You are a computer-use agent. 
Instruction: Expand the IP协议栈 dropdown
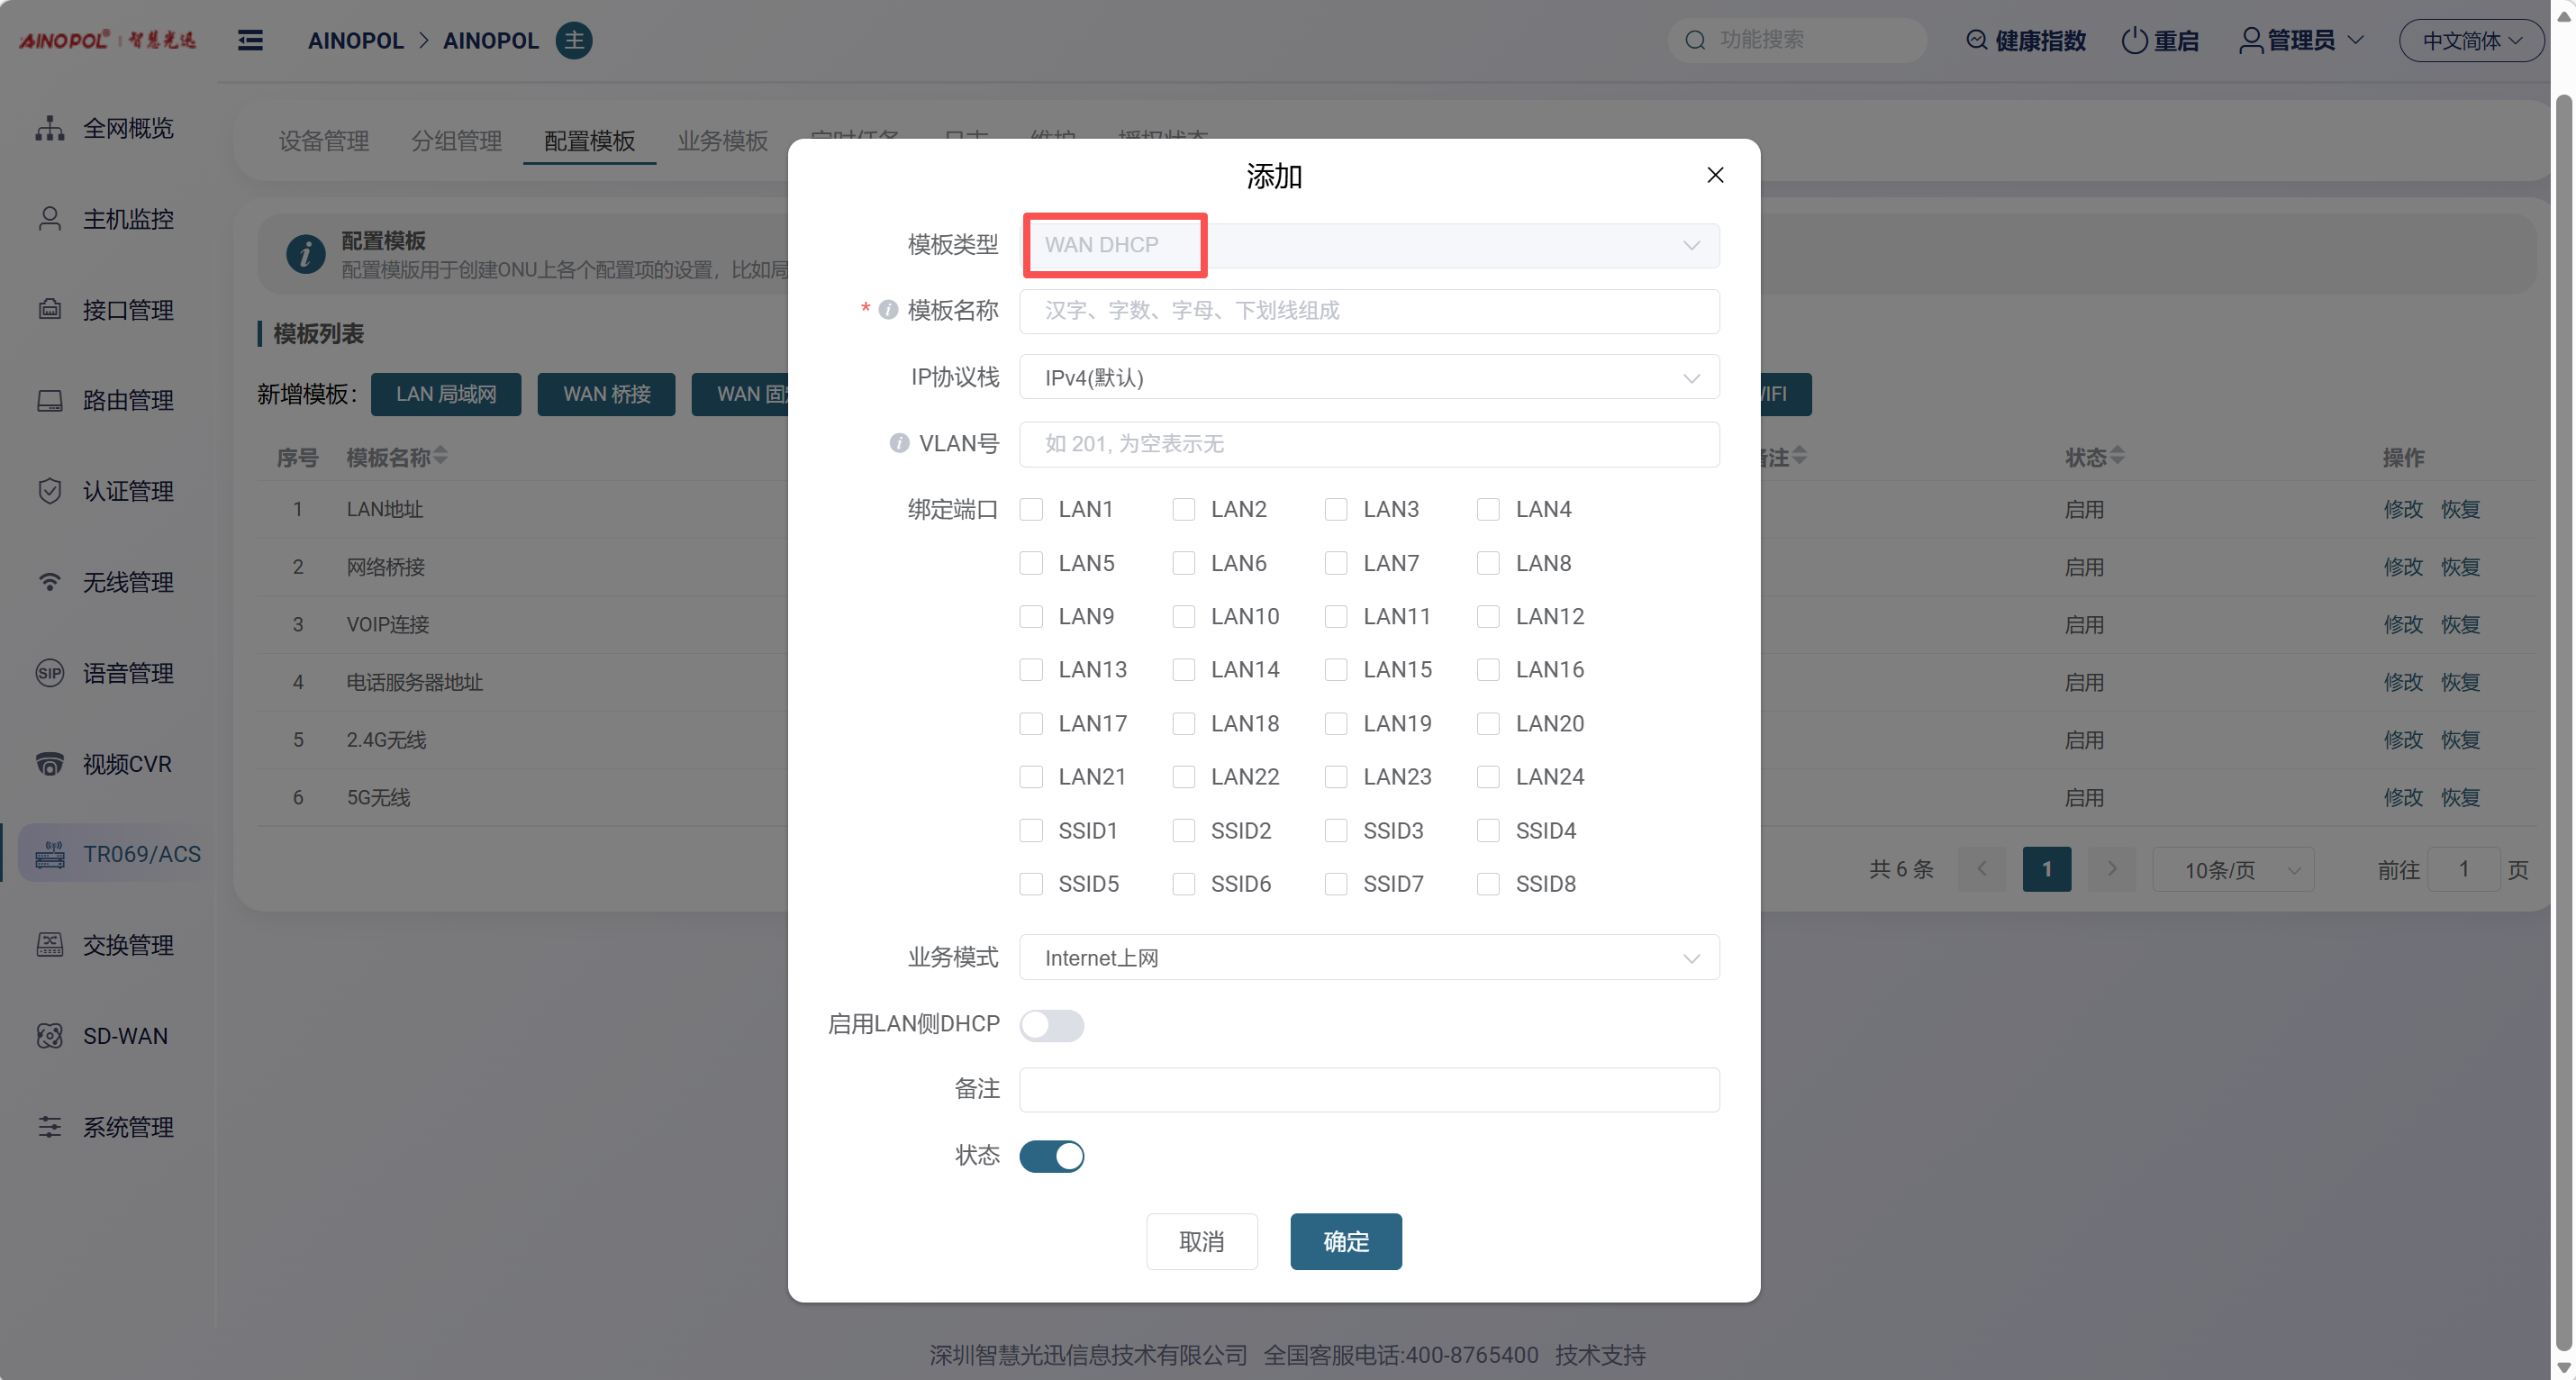[x=1368, y=378]
